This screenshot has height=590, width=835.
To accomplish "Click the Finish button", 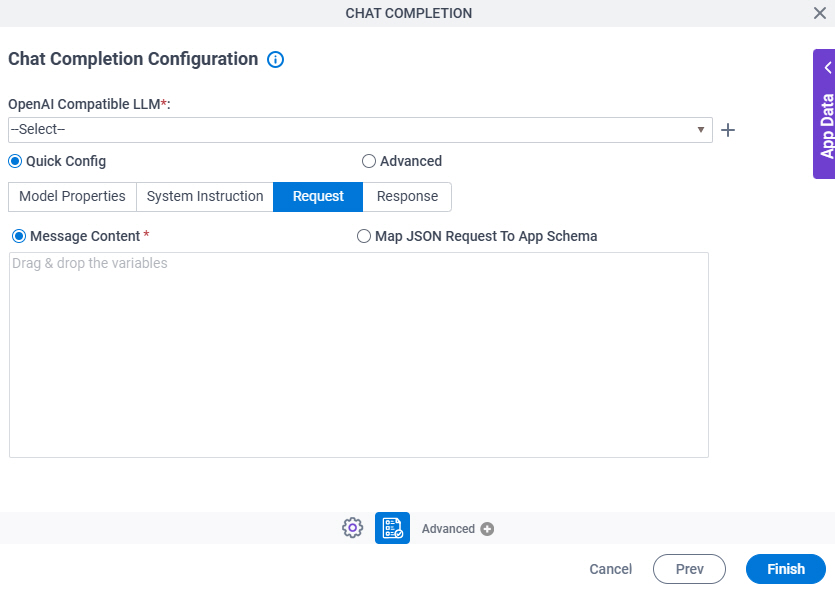I will [785, 569].
